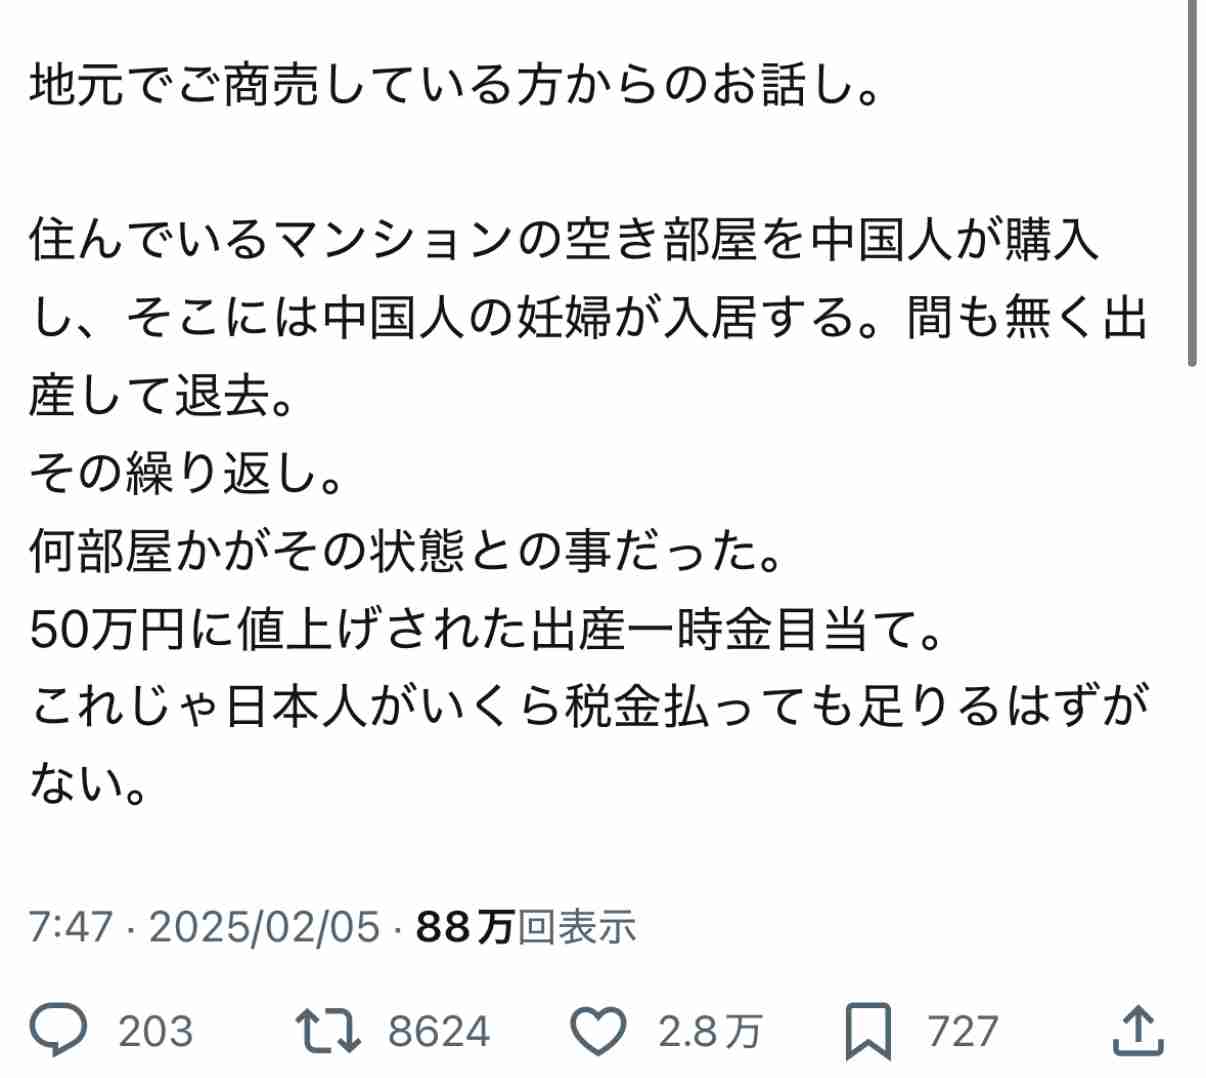Open the 88万回表示 view count
The height and width of the screenshot is (1078, 1206).
[x=526, y=927]
